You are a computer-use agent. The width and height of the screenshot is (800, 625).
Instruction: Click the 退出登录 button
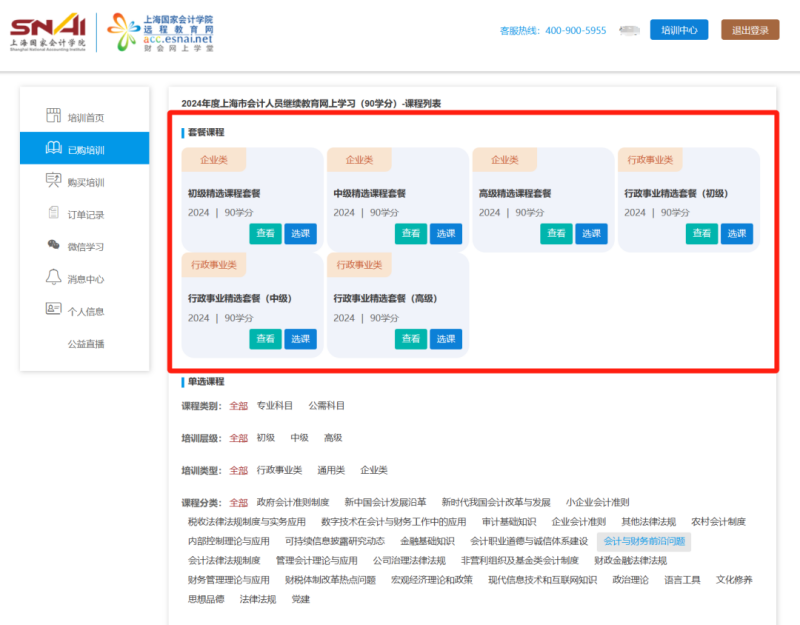pos(749,30)
